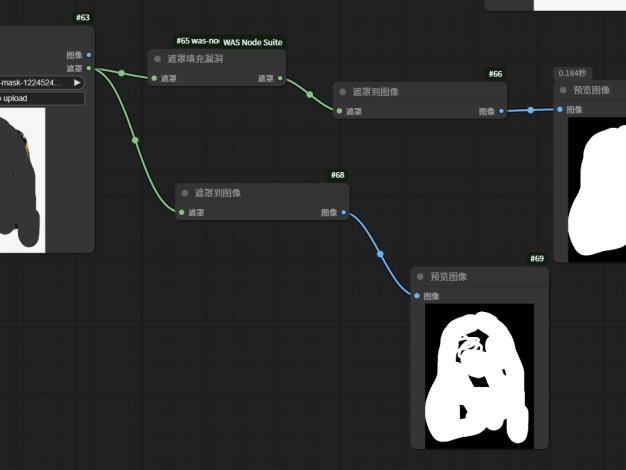Click the 遮罩 input slot on node #68
Screen dimensions: 626x470
point(182,212)
